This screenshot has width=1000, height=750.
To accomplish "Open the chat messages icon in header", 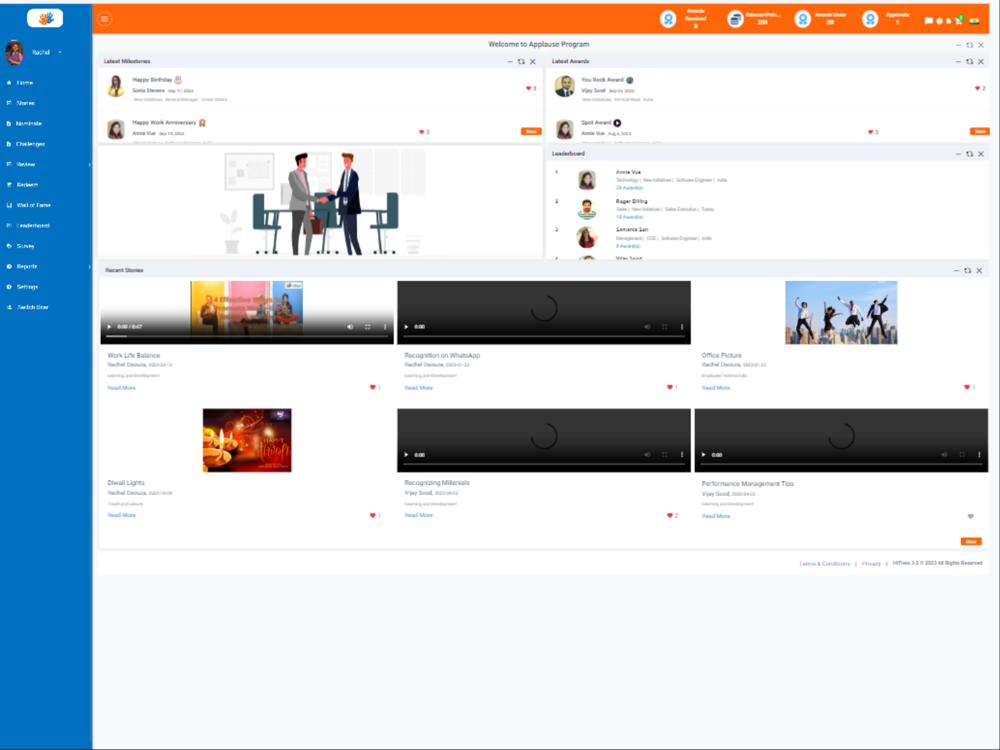I will pos(929,21).
